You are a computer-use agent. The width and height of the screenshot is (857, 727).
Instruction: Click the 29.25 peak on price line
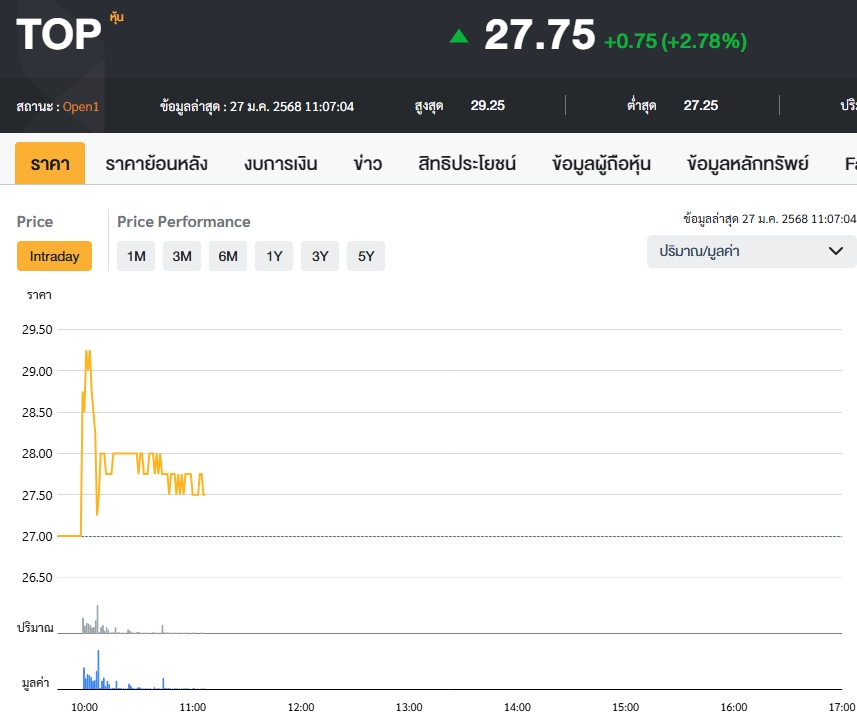click(x=88, y=351)
